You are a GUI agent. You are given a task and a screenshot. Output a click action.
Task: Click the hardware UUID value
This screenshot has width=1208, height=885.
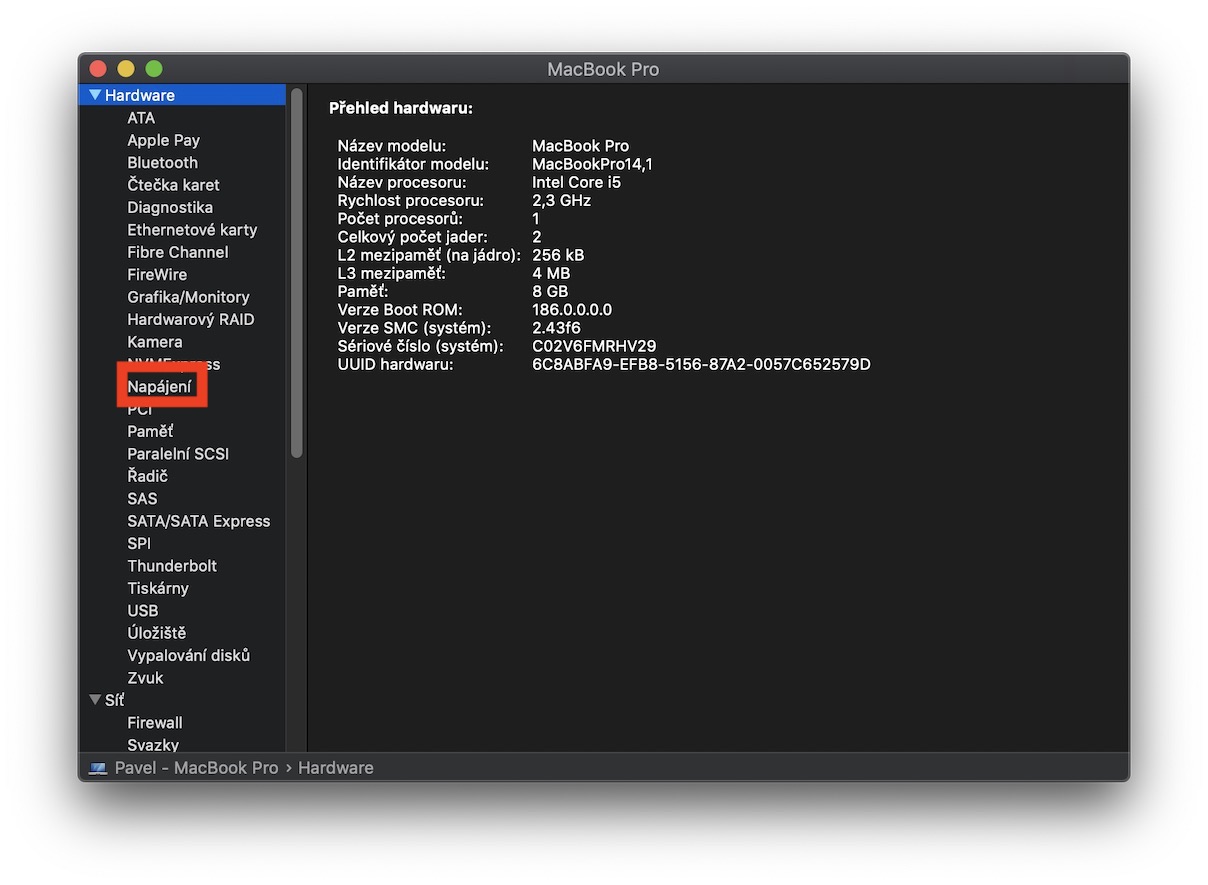tap(701, 364)
